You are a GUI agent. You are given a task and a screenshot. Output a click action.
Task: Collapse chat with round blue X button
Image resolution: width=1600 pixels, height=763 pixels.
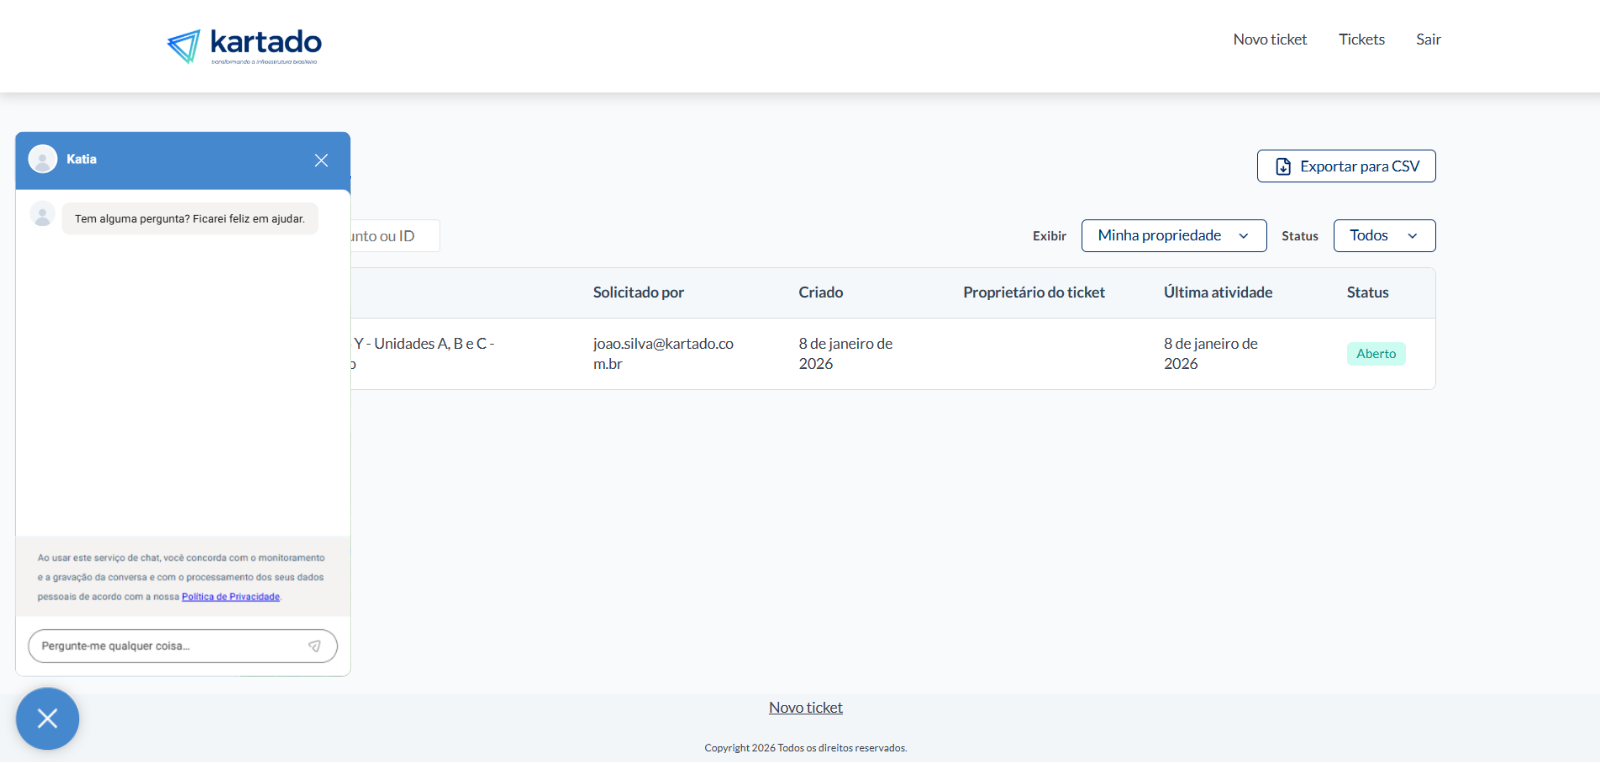(x=47, y=718)
